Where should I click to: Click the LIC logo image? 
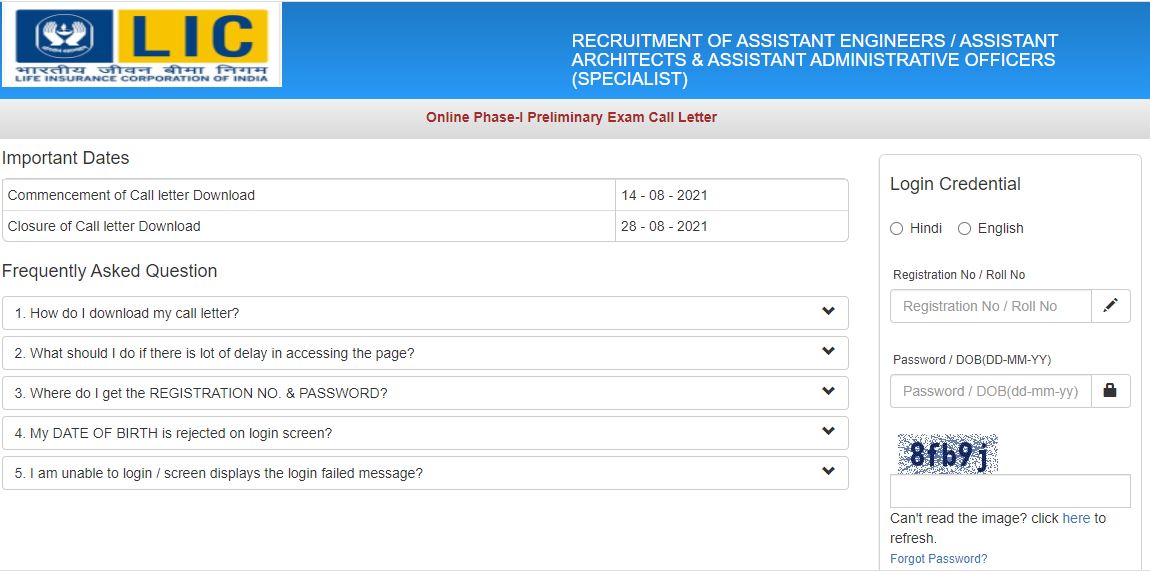coord(141,45)
